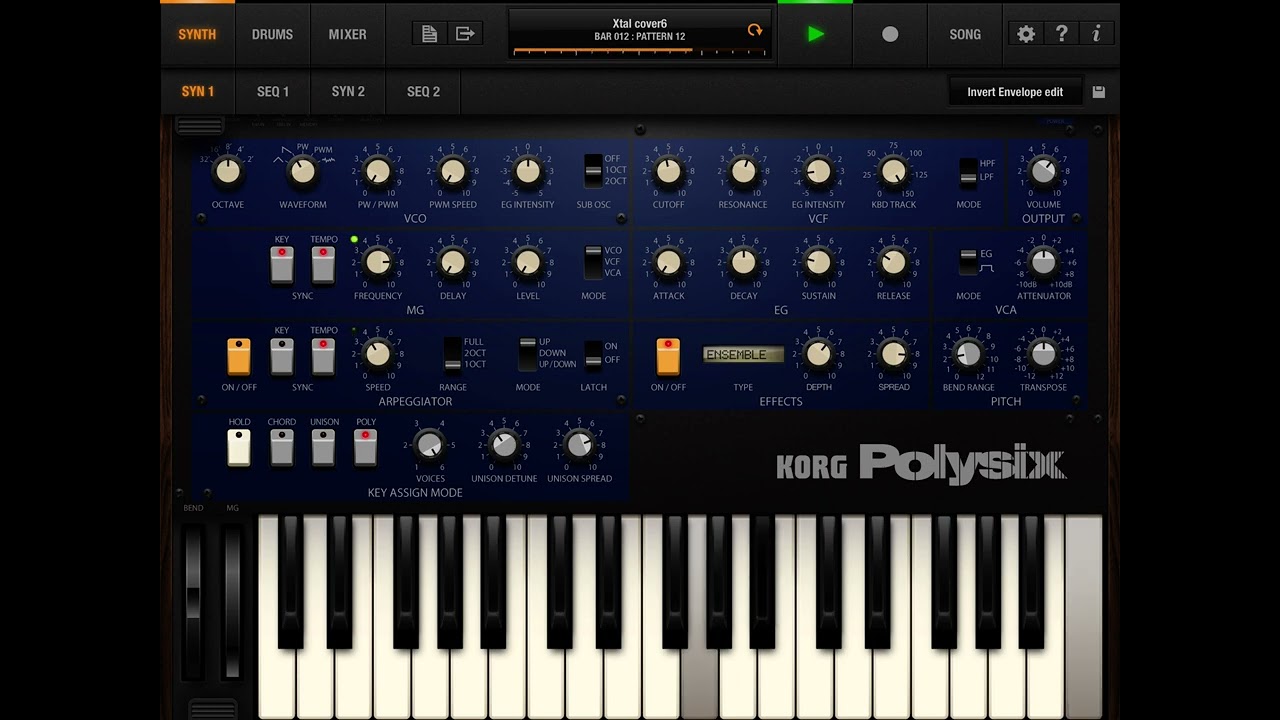Toggle arpeggiator UP/DOWN MODE switch
1280x720 pixels.
[x=527, y=353]
